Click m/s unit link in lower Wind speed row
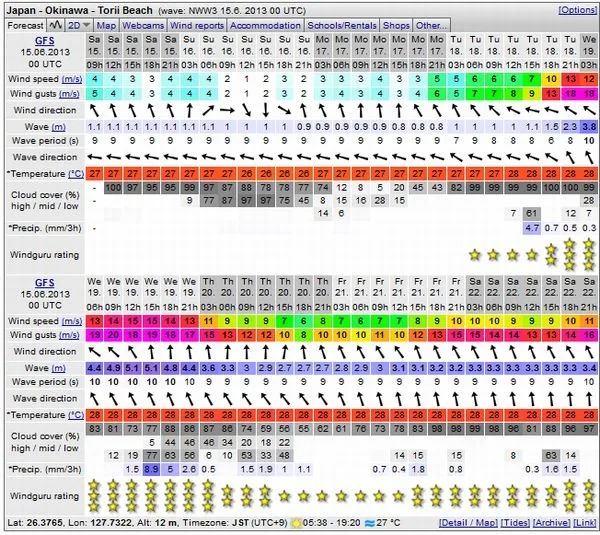600x535 pixels. point(72,321)
